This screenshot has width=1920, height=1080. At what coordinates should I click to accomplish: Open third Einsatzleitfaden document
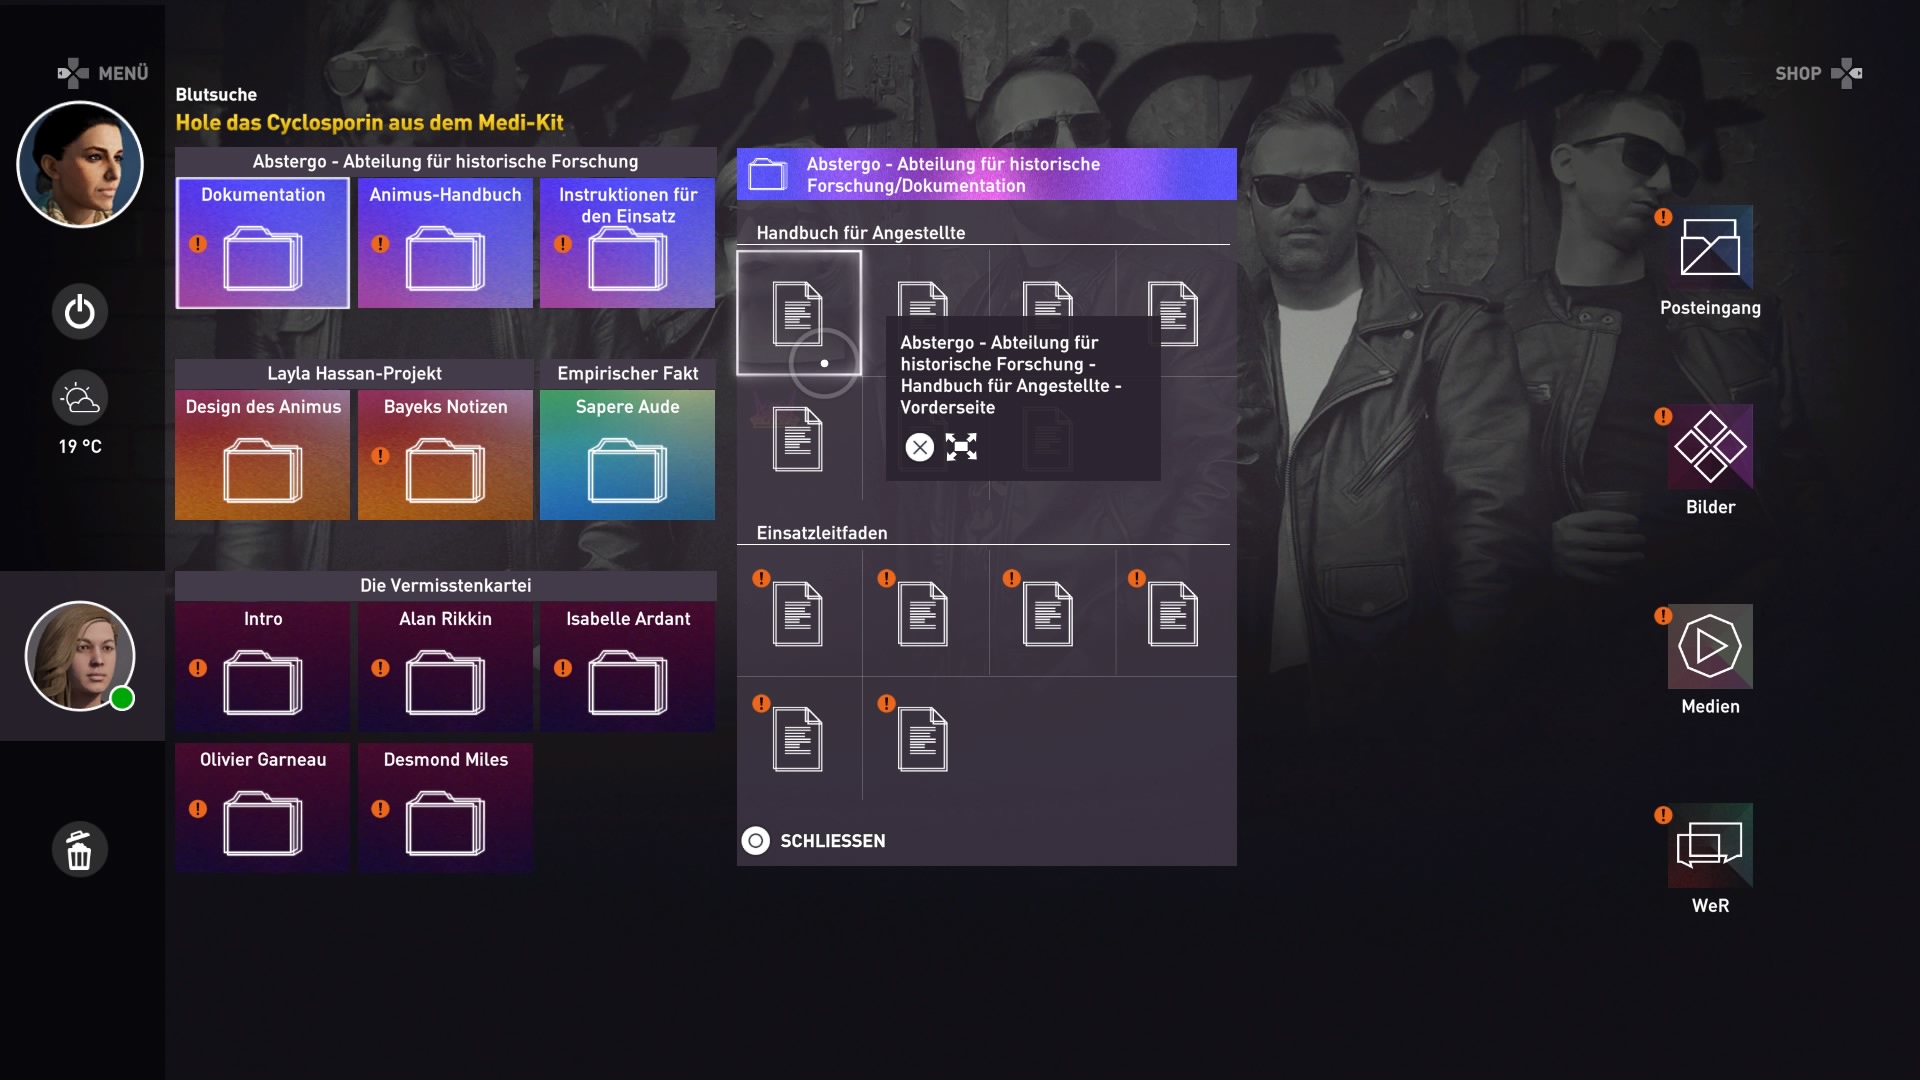1048,613
